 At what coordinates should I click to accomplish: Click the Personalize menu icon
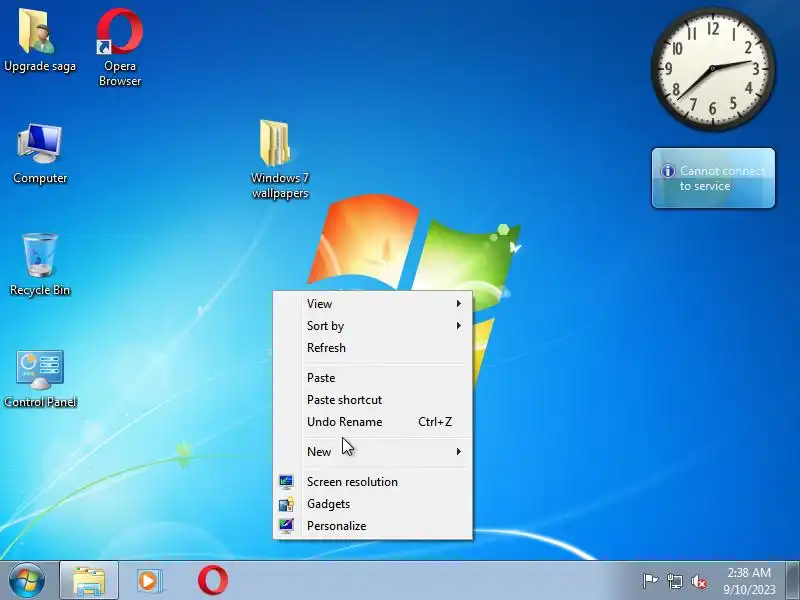pos(286,526)
